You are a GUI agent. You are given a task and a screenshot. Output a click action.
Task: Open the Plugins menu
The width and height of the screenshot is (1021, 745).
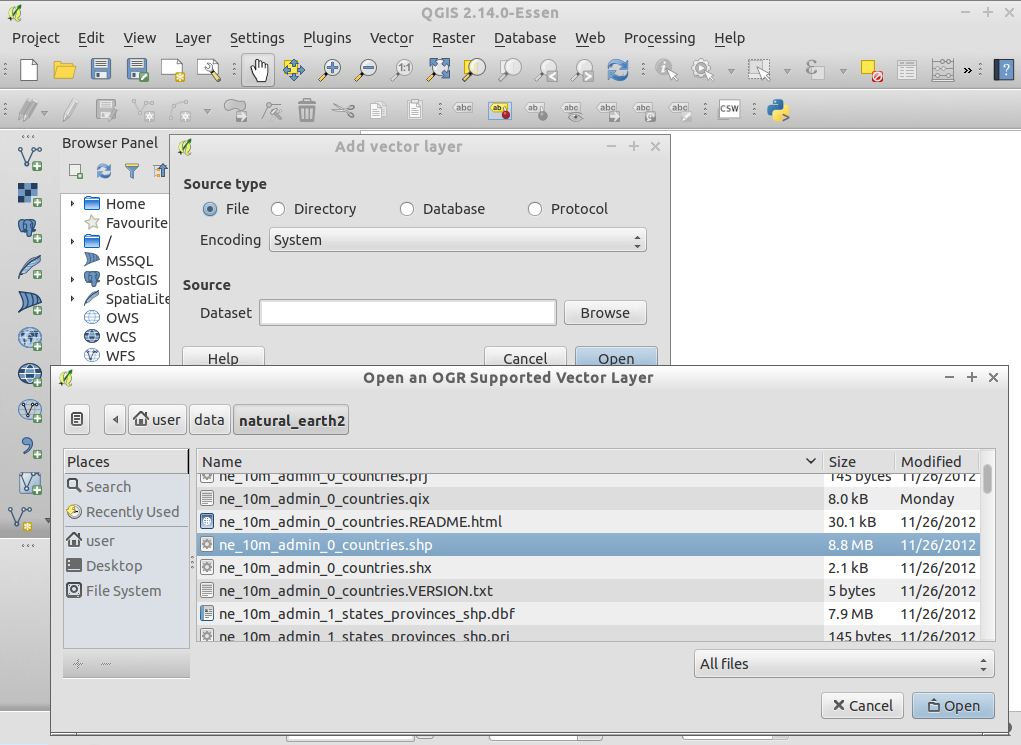coord(327,38)
